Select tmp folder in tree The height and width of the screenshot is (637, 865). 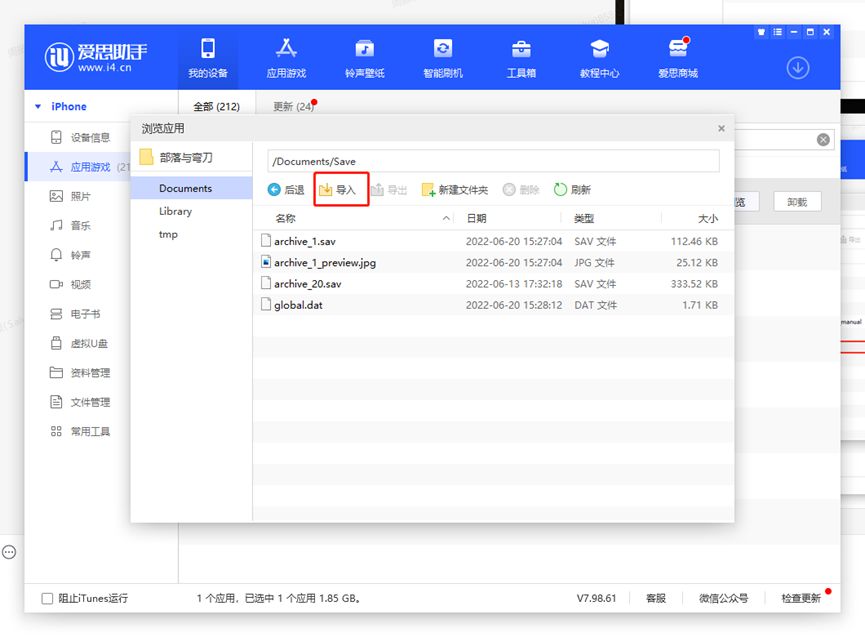pos(168,234)
